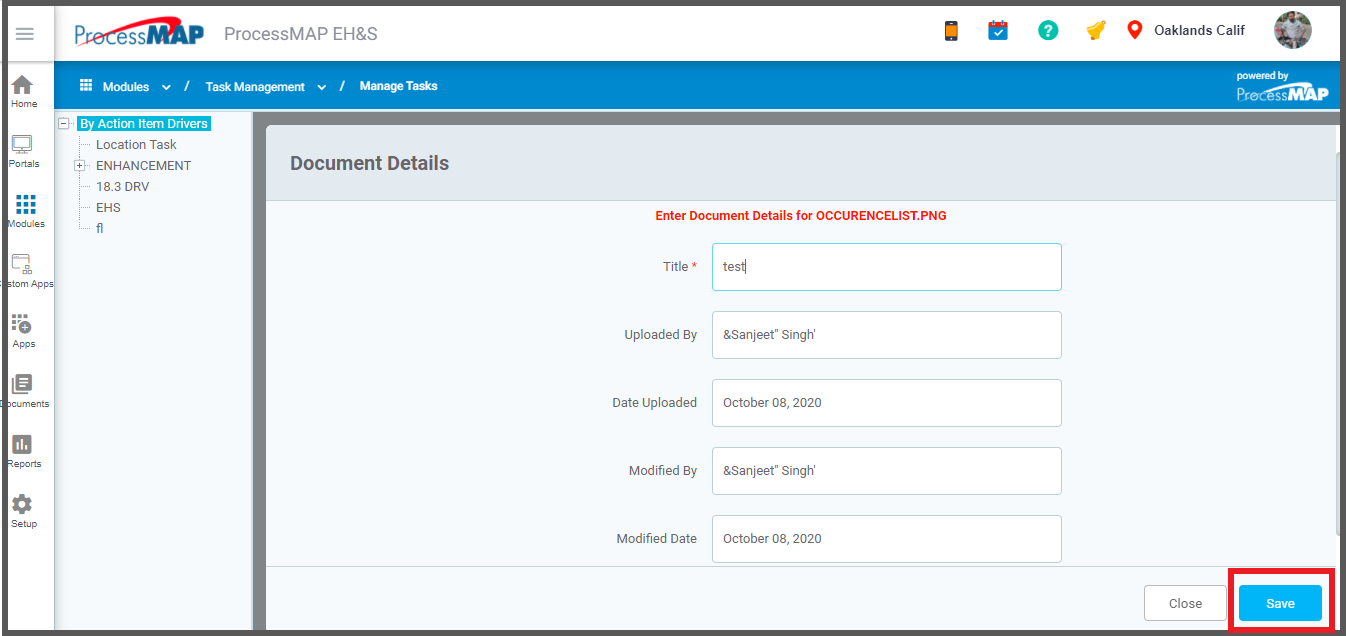Select ENHANCEMENT tree item
The image size is (1346, 636).
click(x=143, y=166)
